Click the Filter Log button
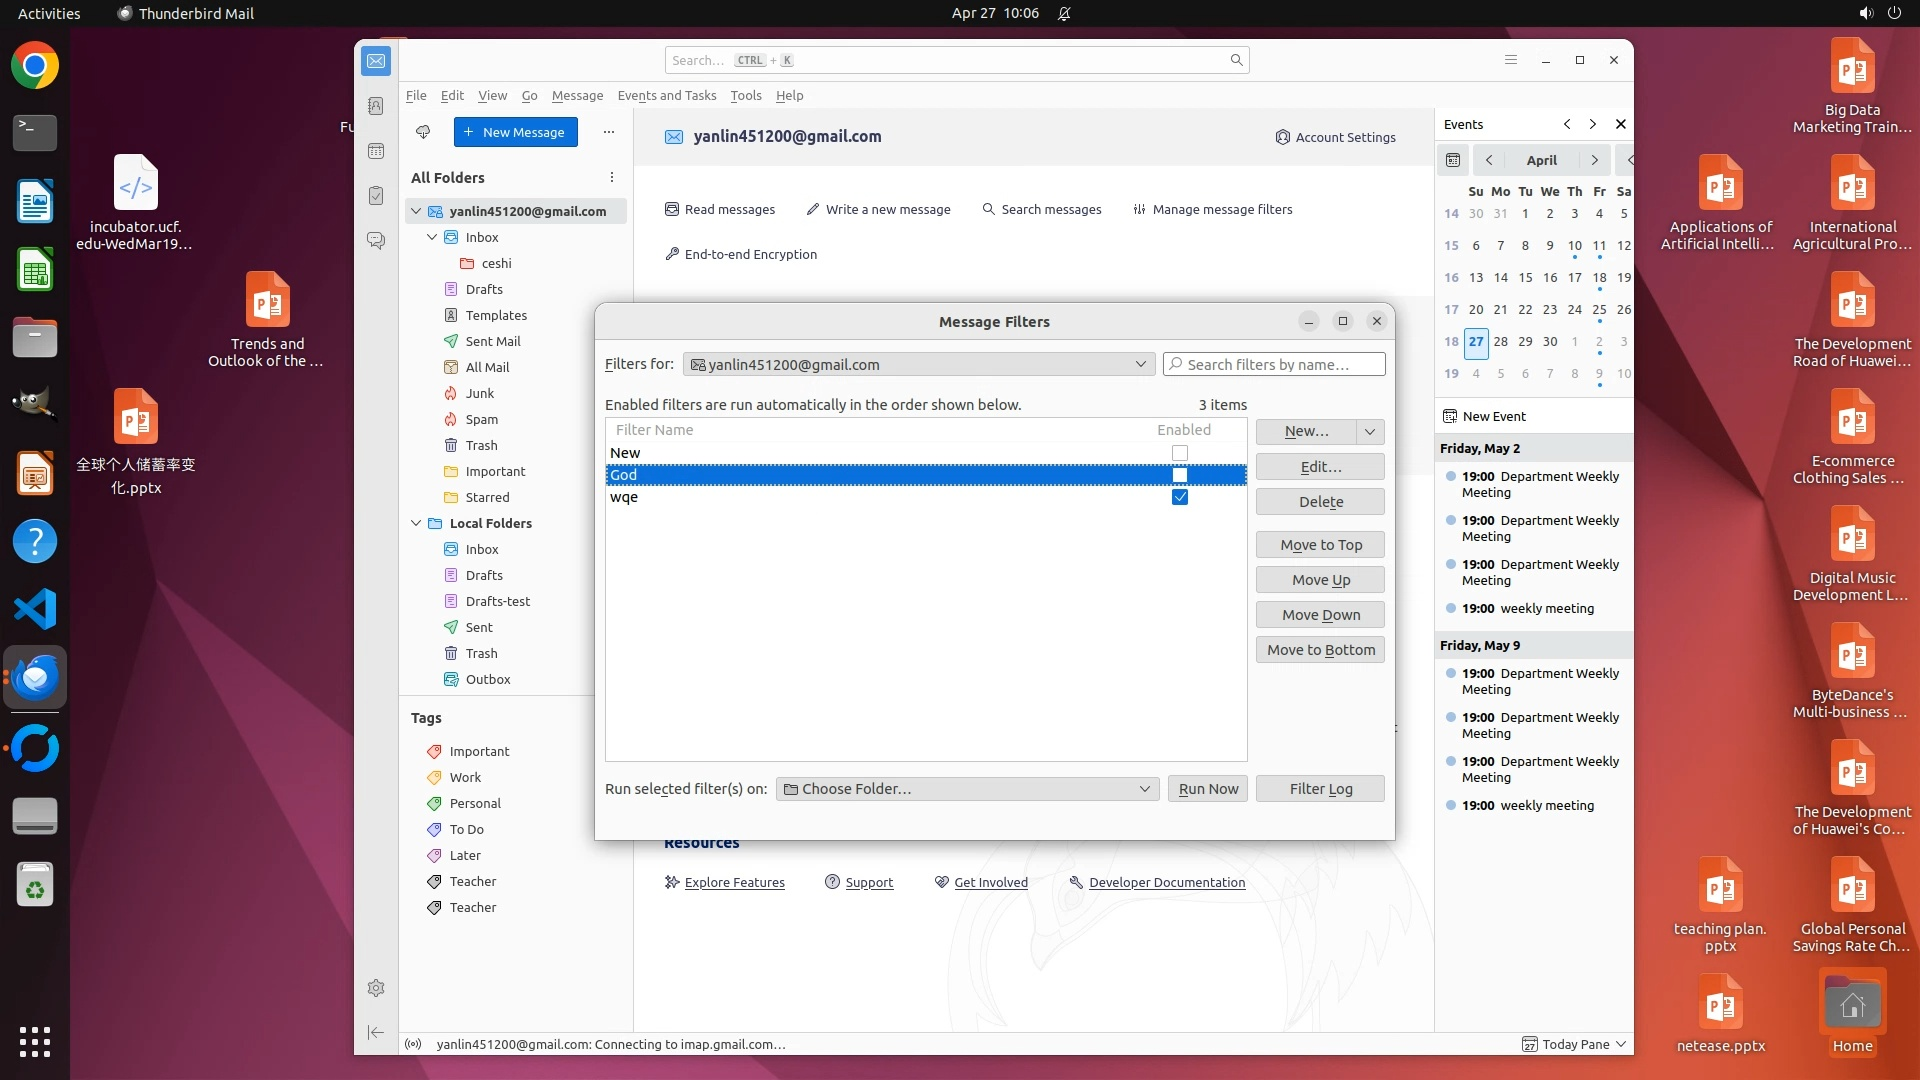Viewport: 1920px width, 1080px height. (1320, 789)
